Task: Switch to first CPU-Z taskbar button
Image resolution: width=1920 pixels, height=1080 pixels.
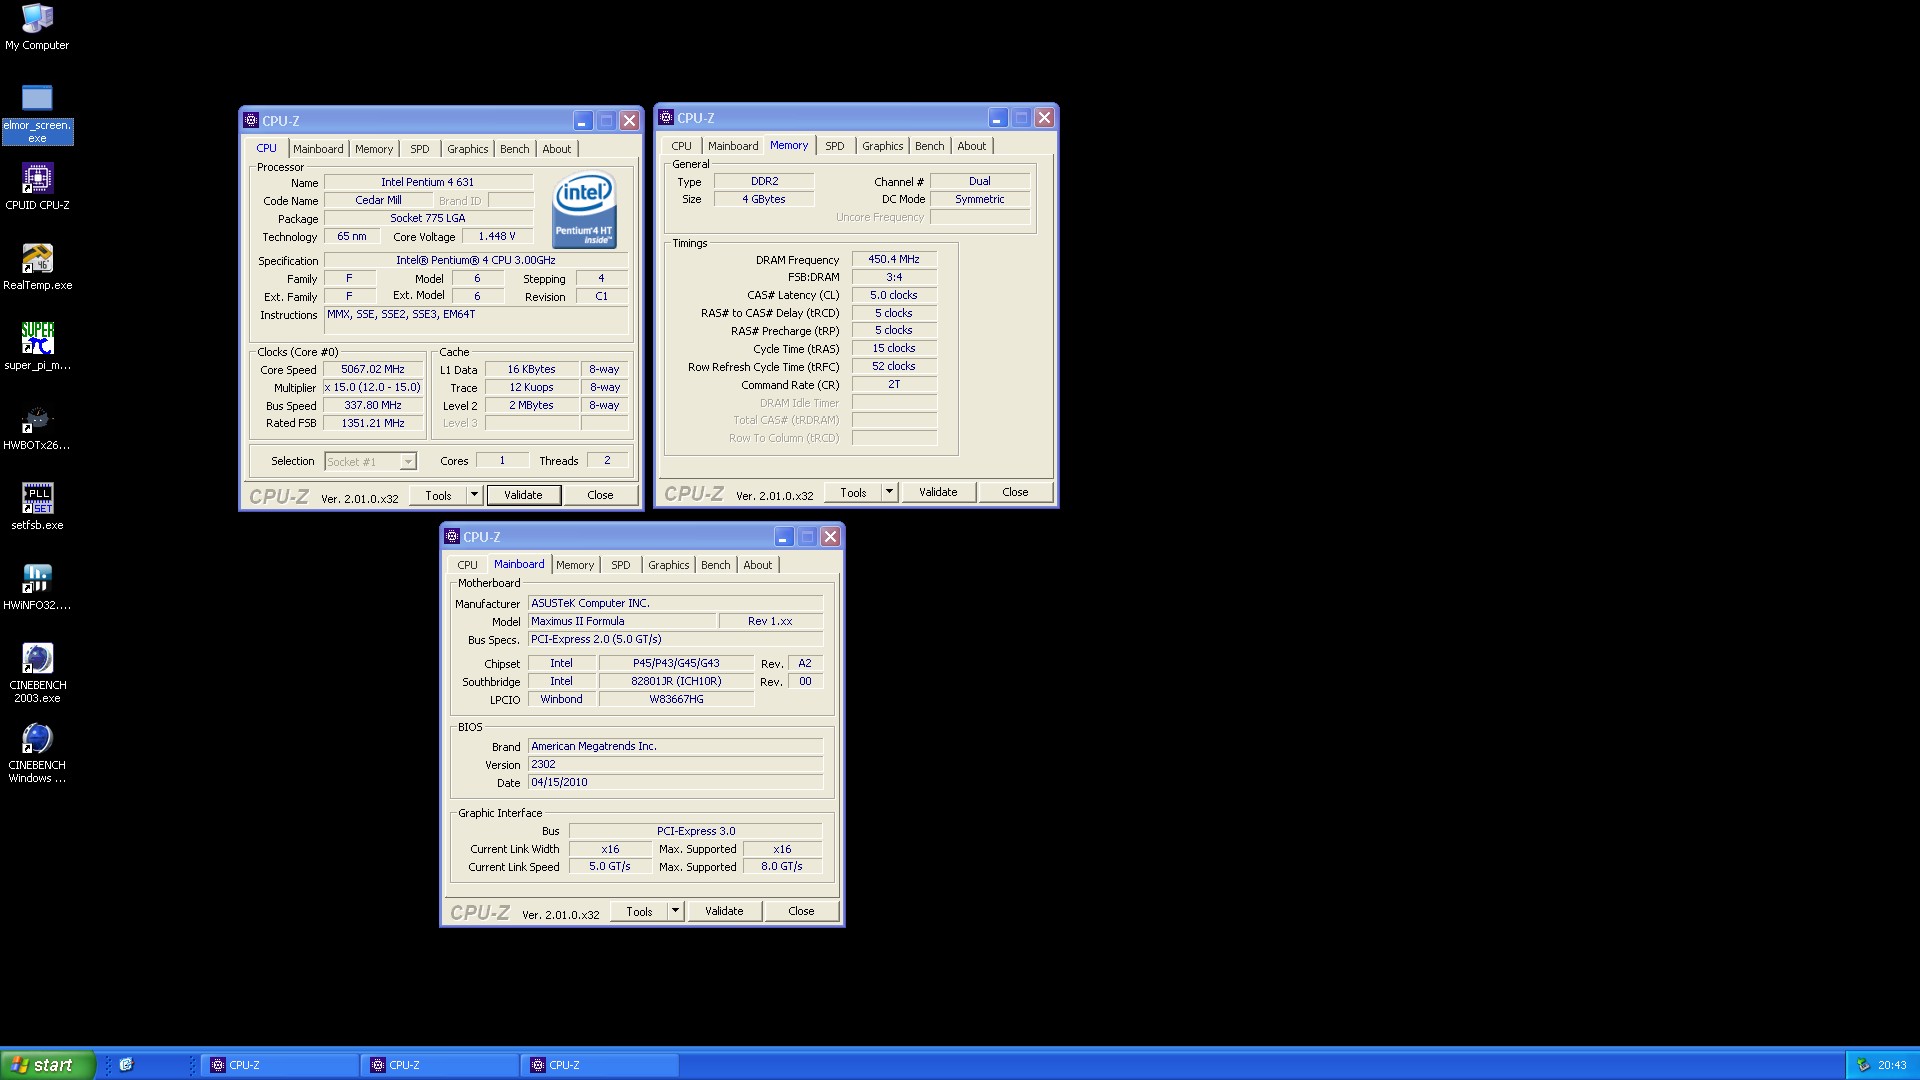Action: pyautogui.click(x=281, y=1065)
